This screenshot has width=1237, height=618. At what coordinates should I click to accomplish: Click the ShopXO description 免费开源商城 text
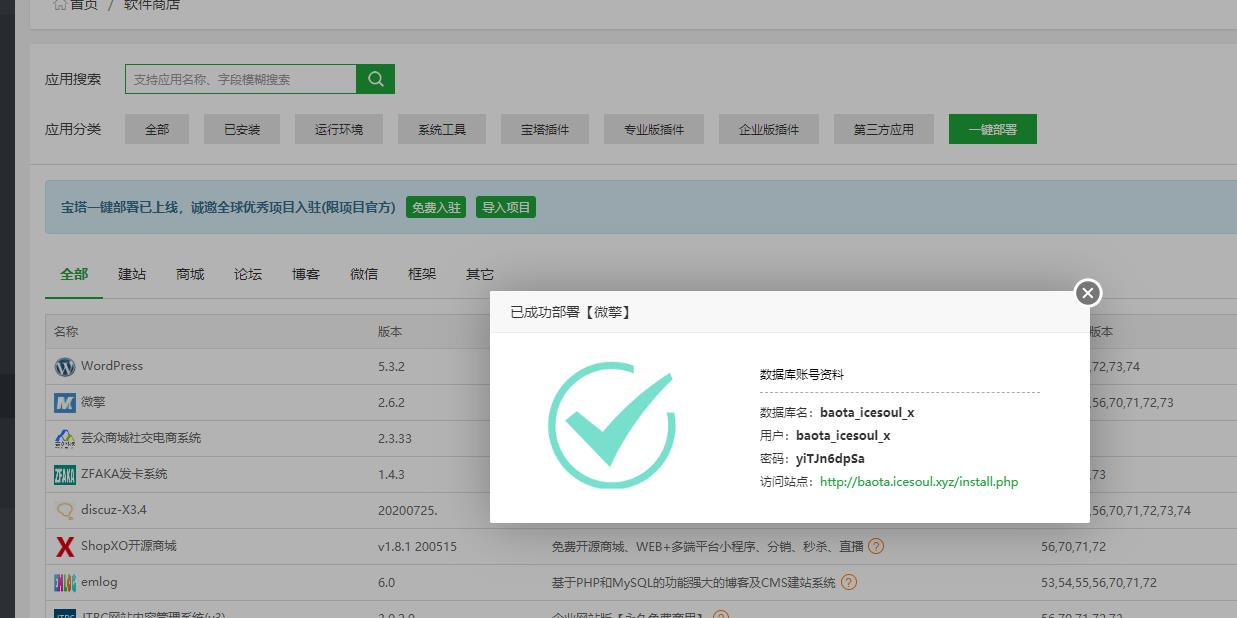tap(708, 546)
